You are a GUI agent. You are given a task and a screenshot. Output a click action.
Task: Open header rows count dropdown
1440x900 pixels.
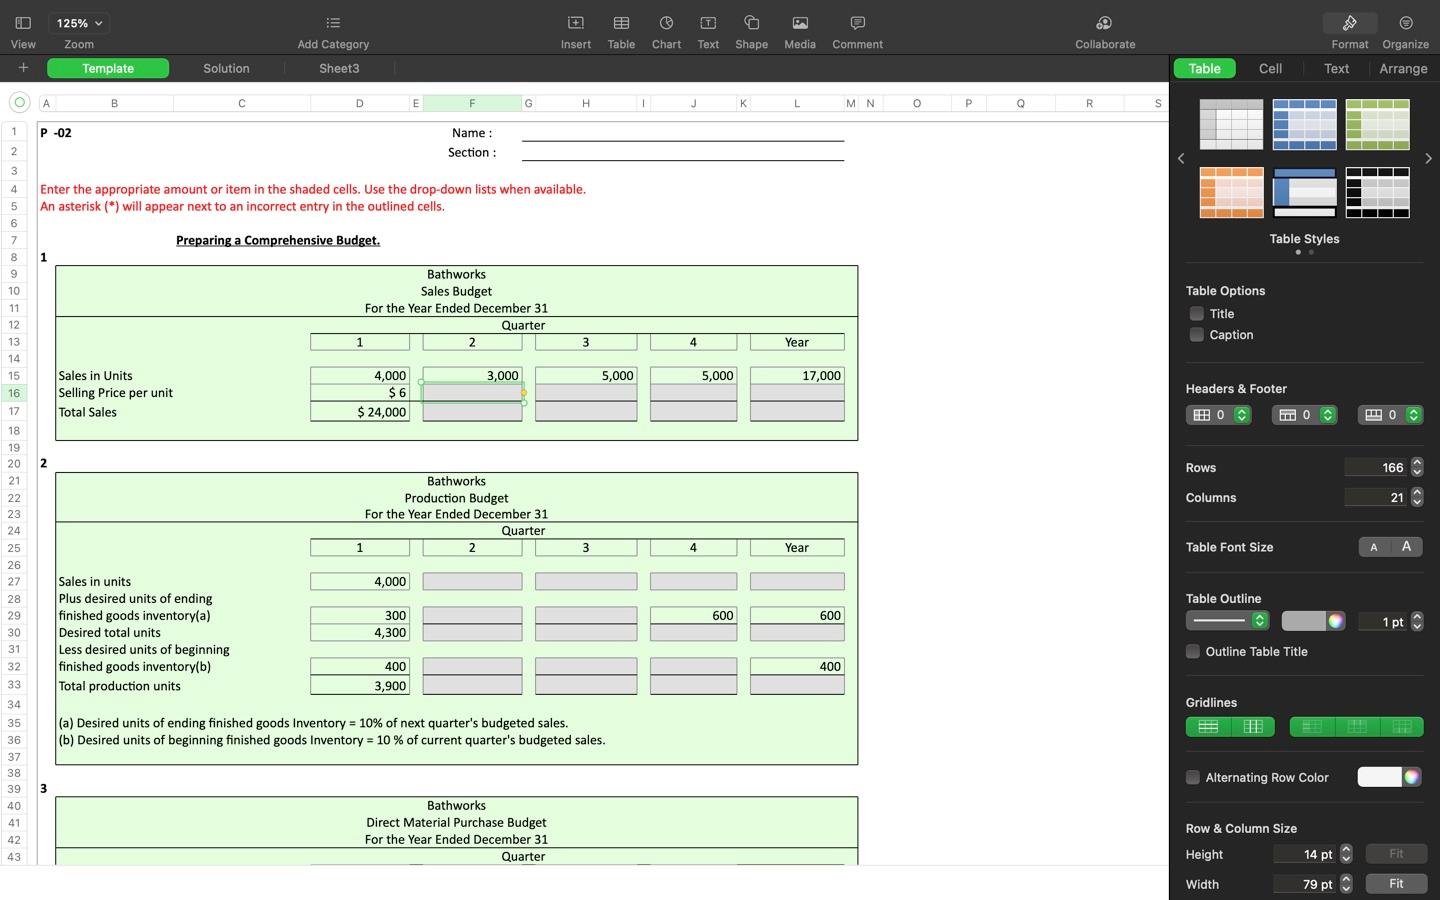tap(1305, 415)
